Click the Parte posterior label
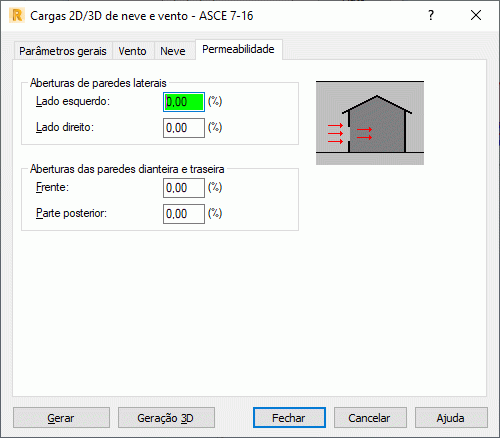500x438 pixels. pyautogui.click(x=71, y=213)
